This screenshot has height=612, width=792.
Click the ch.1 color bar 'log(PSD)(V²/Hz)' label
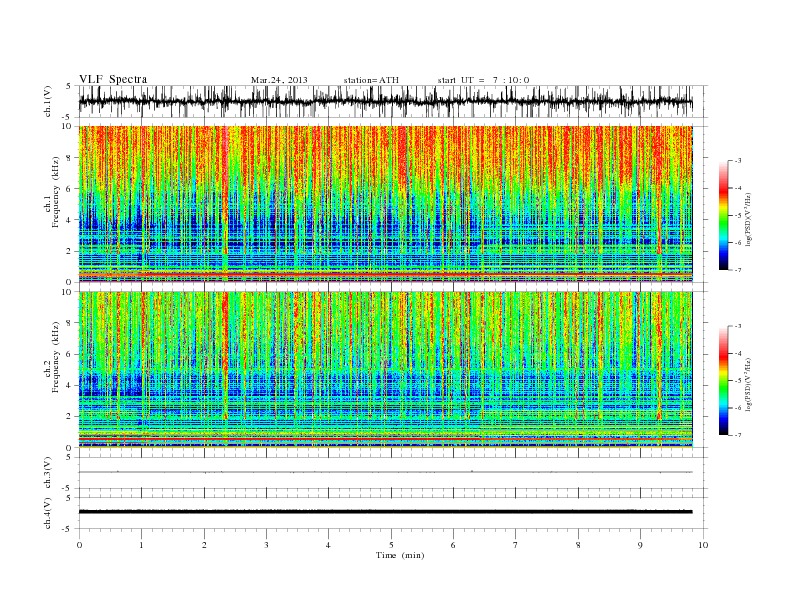(x=748, y=218)
